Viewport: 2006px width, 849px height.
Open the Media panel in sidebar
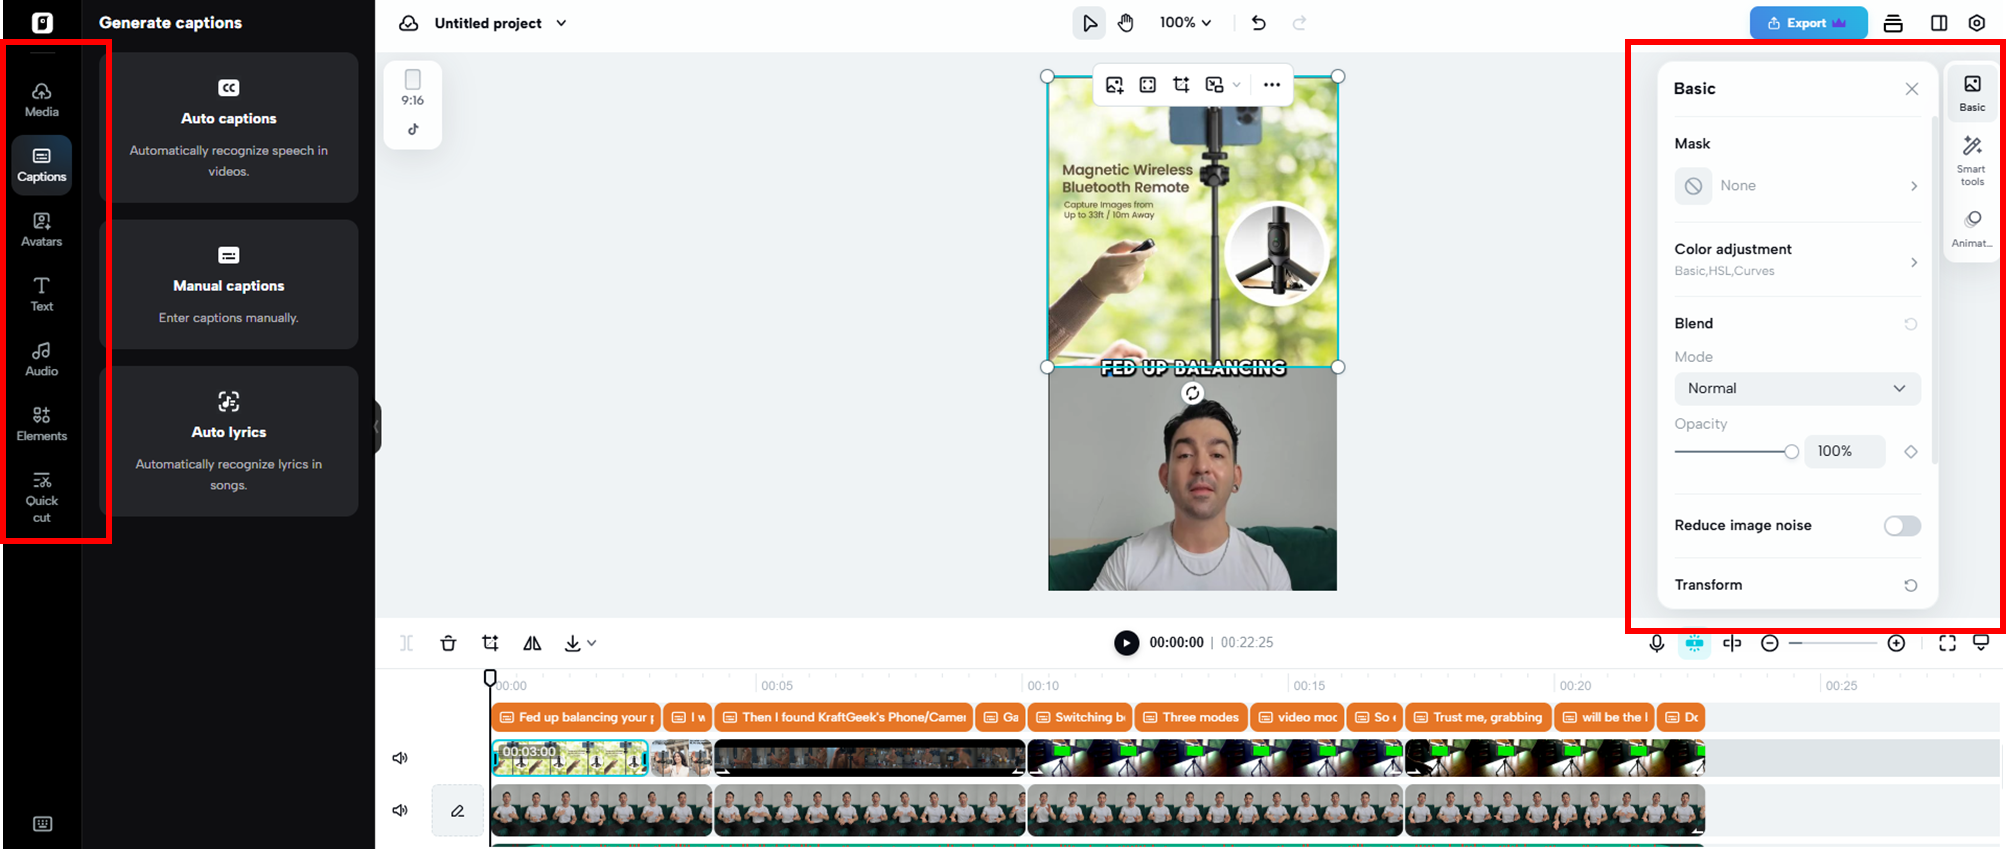tap(41, 99)
